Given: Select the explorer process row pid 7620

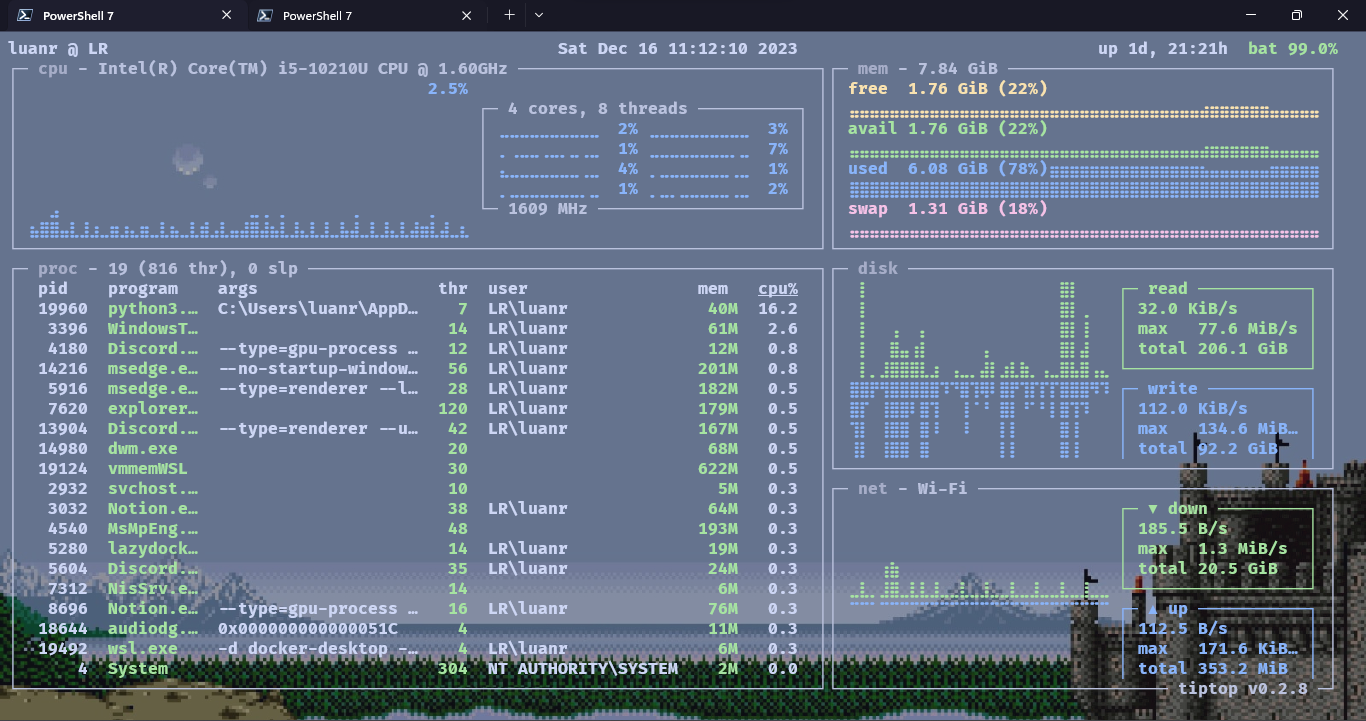Looking at the screenshot, I should tap(418, 409).
